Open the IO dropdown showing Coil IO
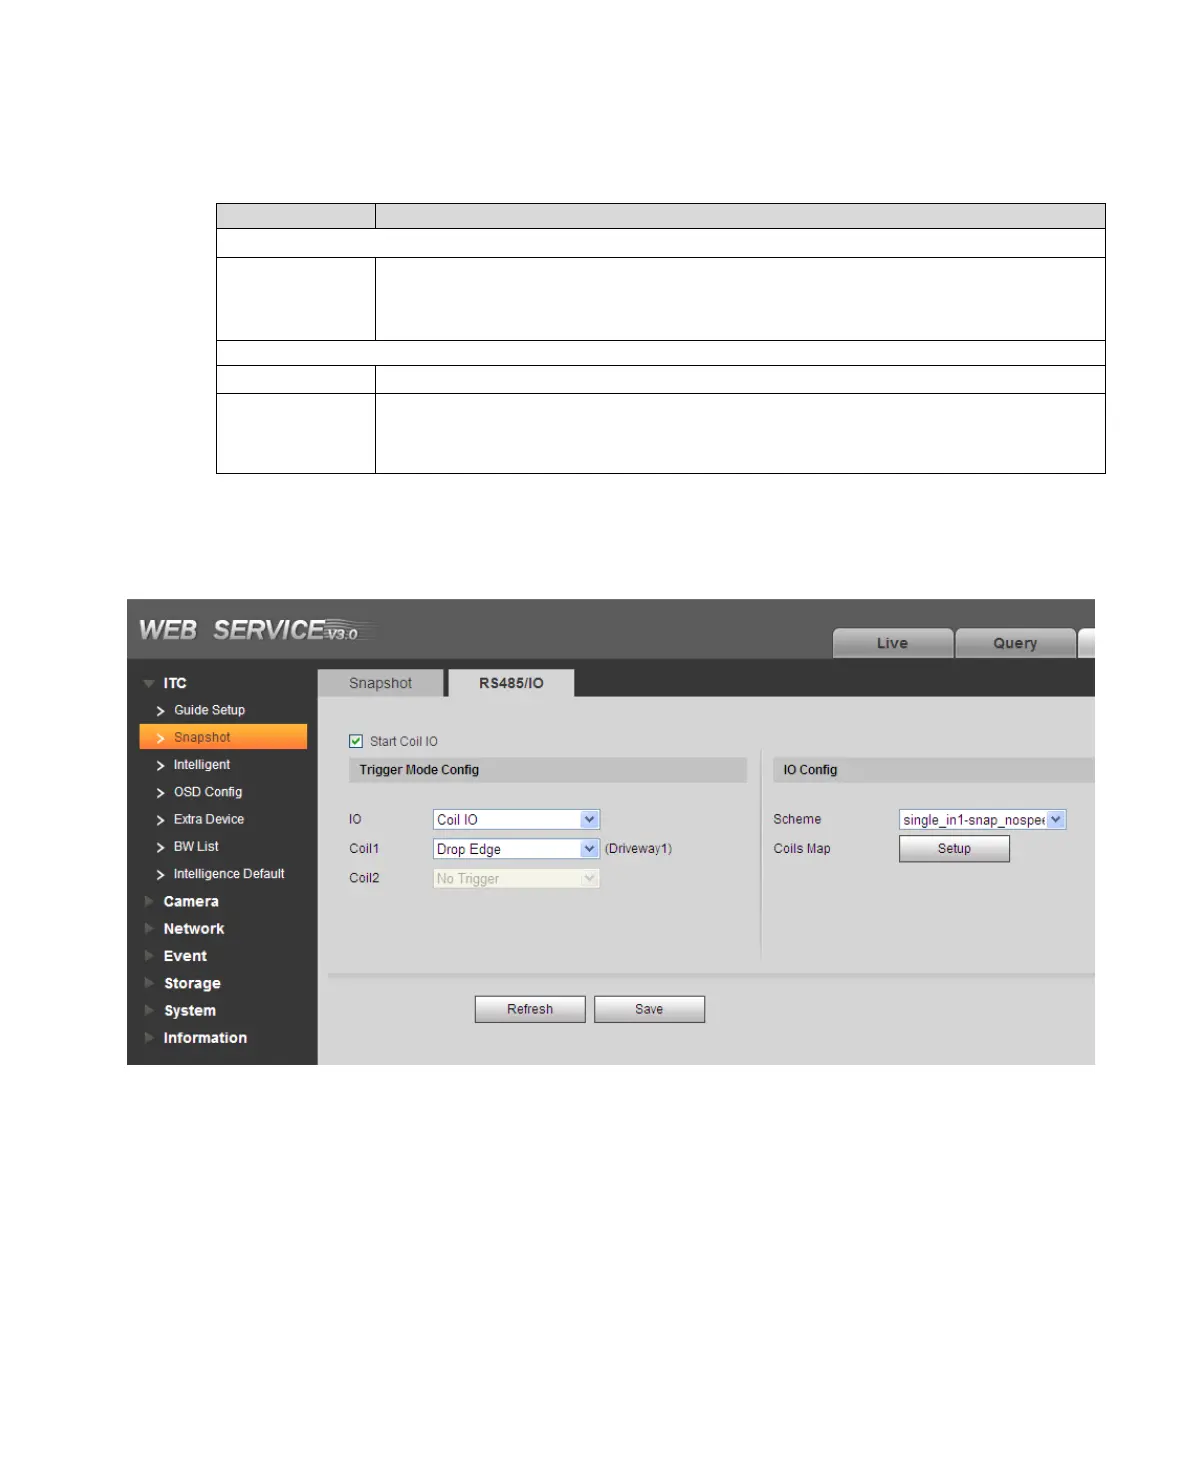Screen dimensions: 1191x1474 pyautogui.click(x=516, y=820)
